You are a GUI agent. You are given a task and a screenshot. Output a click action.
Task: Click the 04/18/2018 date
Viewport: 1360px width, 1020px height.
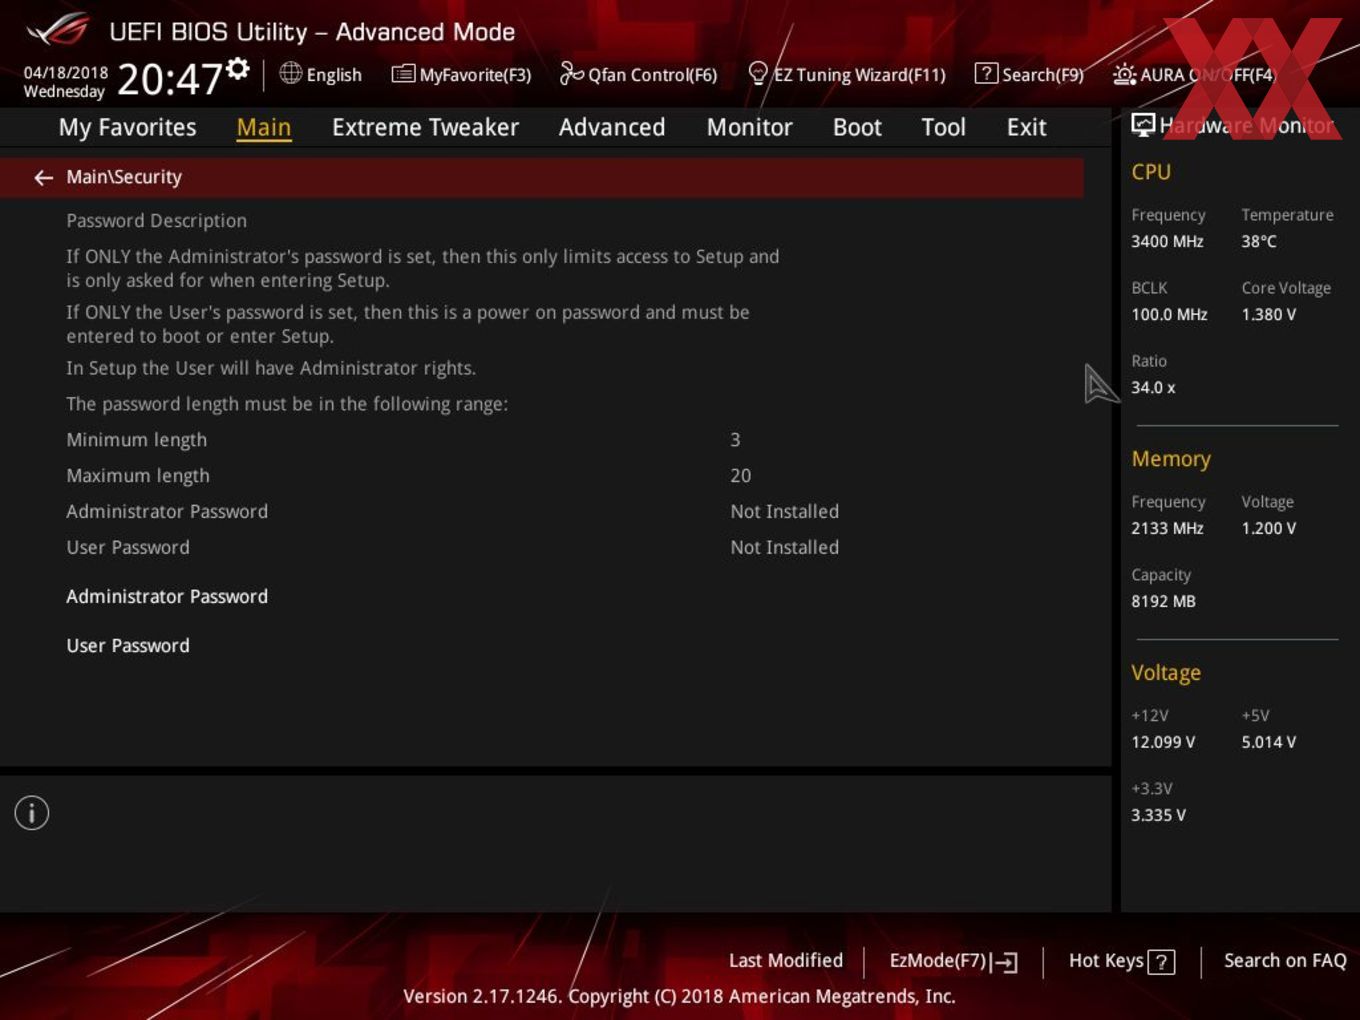65,73
